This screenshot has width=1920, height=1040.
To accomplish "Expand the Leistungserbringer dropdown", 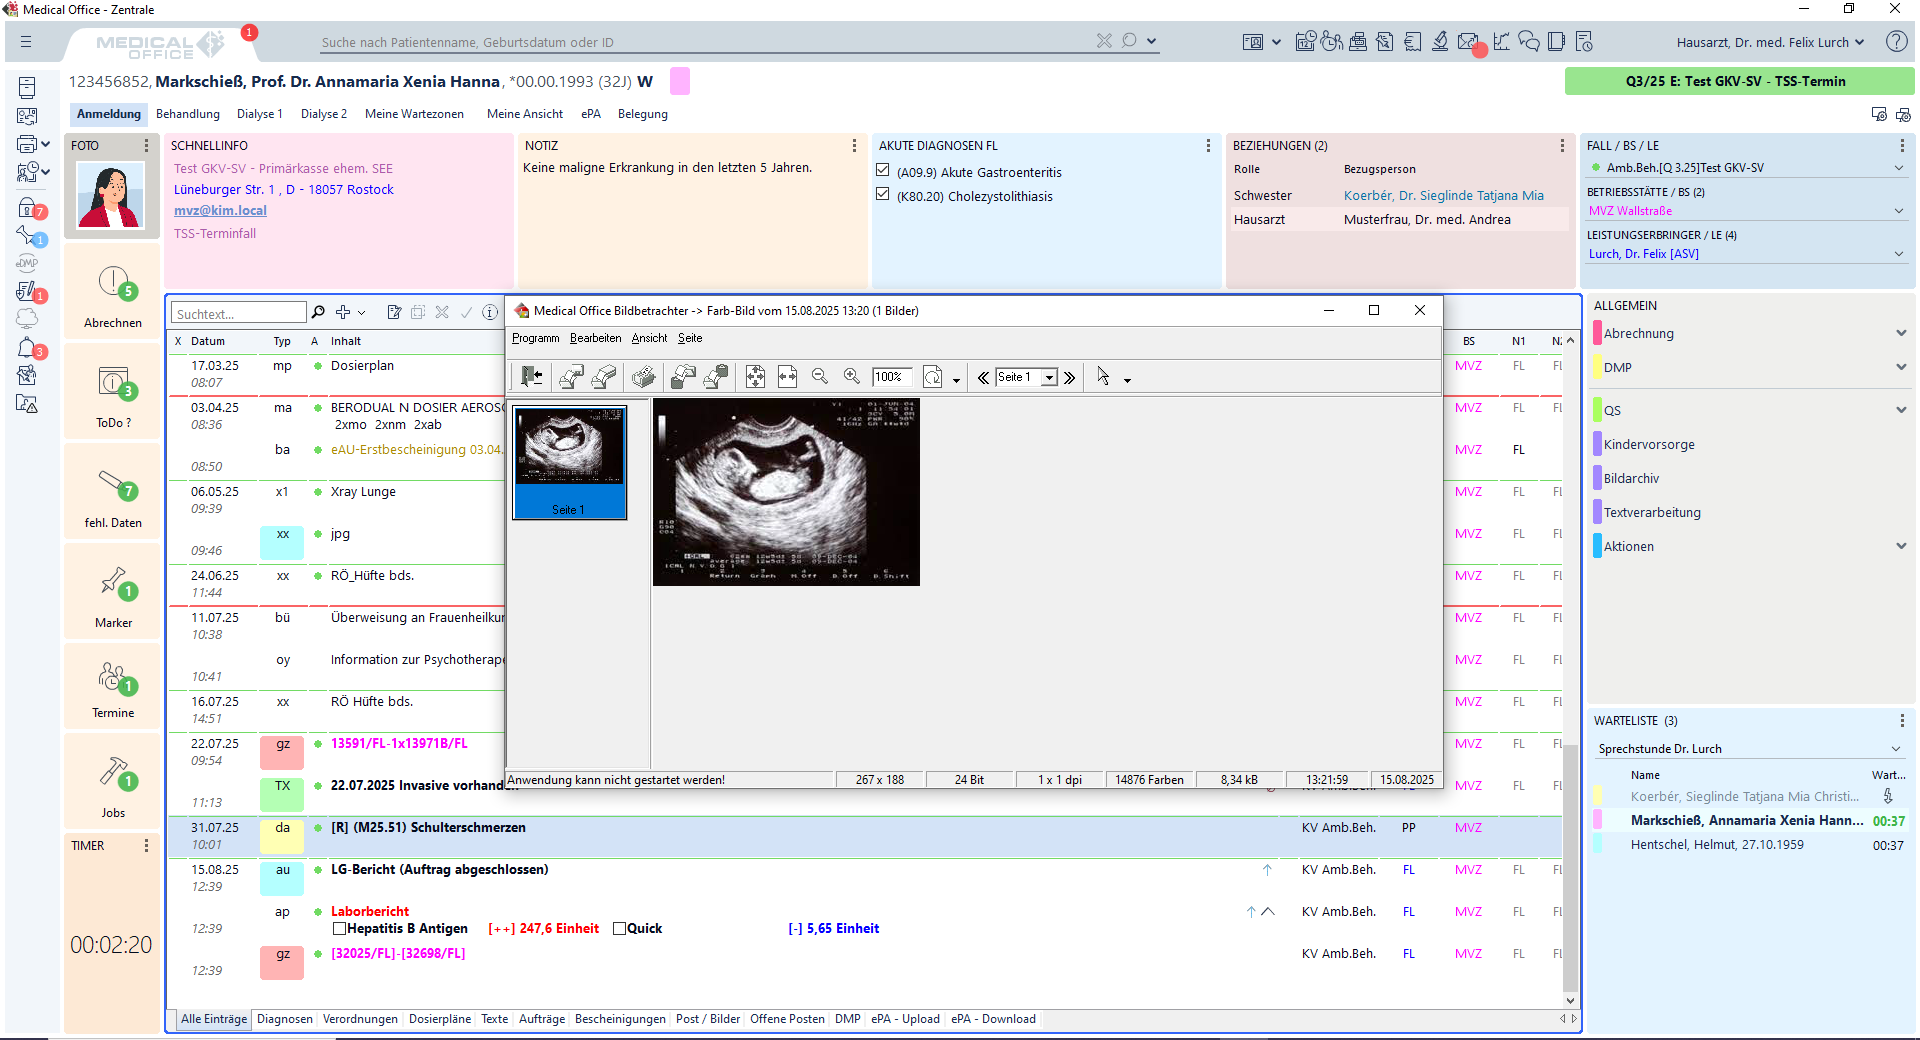I will [x=1898, y=253].
